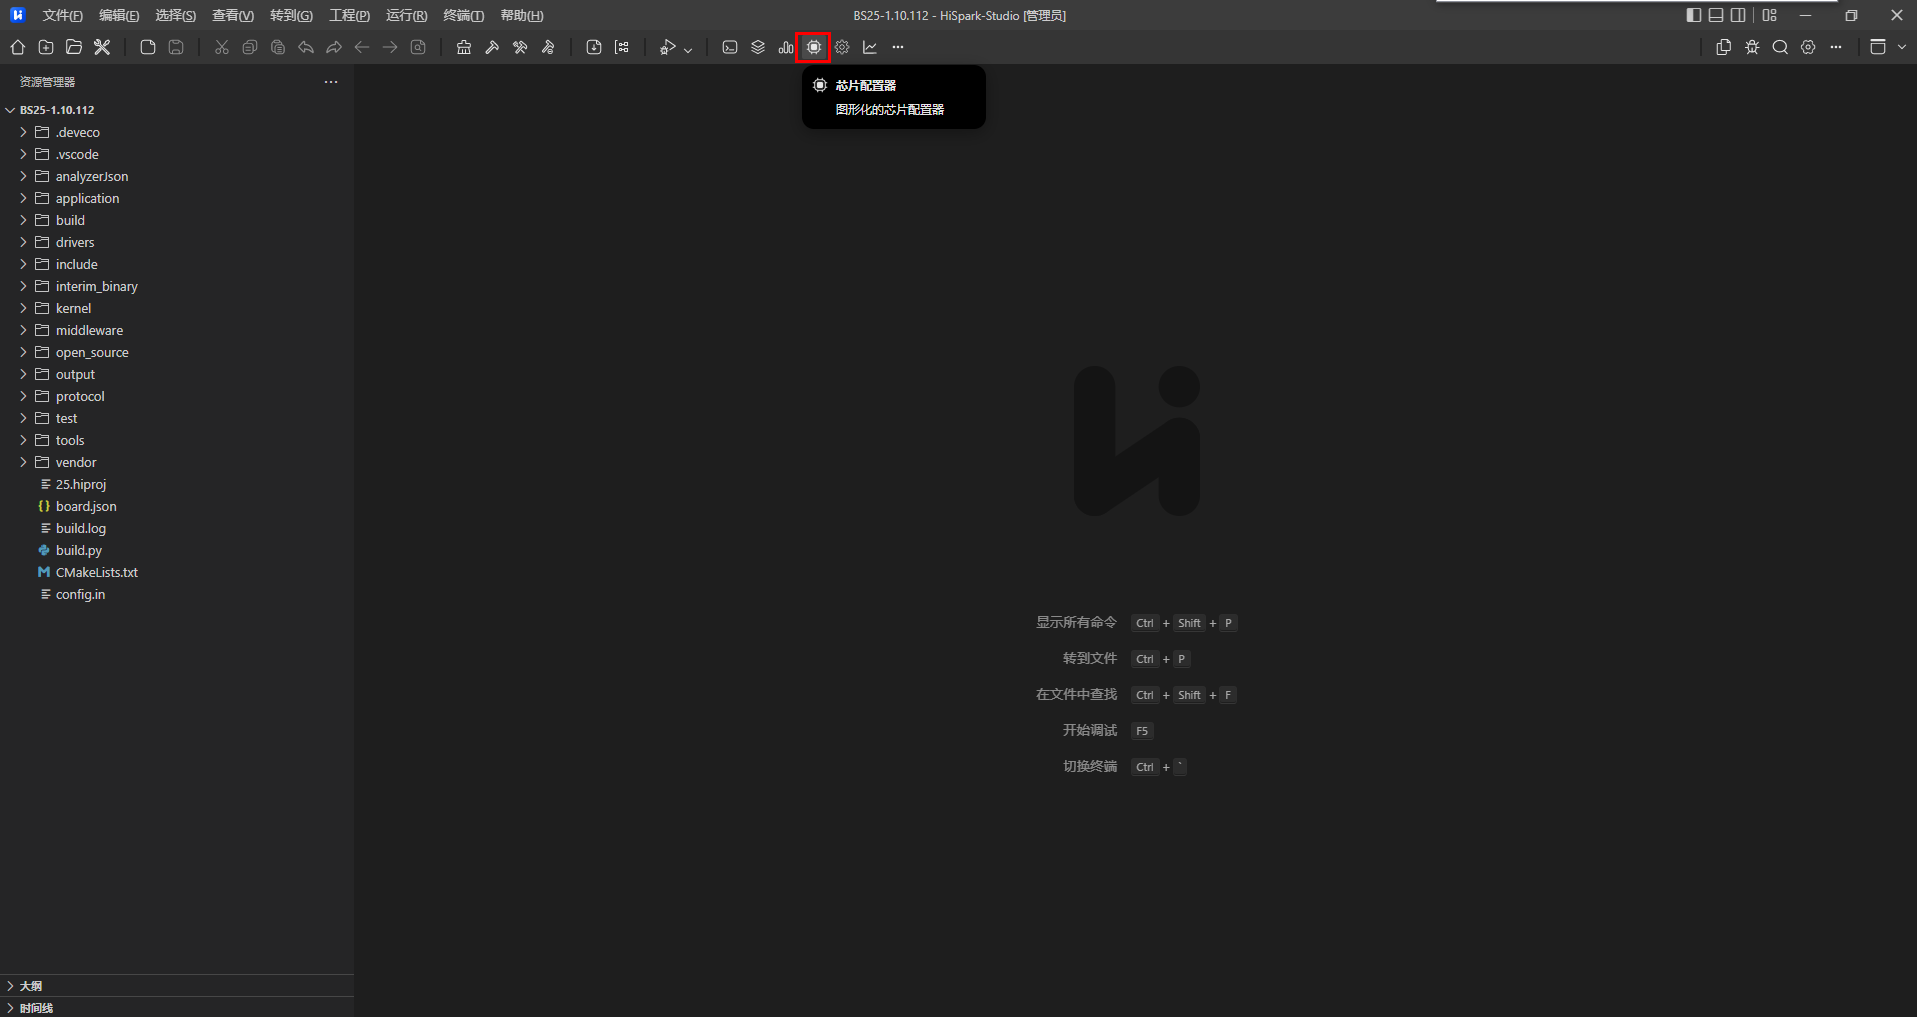1917x1017 pixels.
Task: Open the 工程(P) menu
Action: (349, 15)
